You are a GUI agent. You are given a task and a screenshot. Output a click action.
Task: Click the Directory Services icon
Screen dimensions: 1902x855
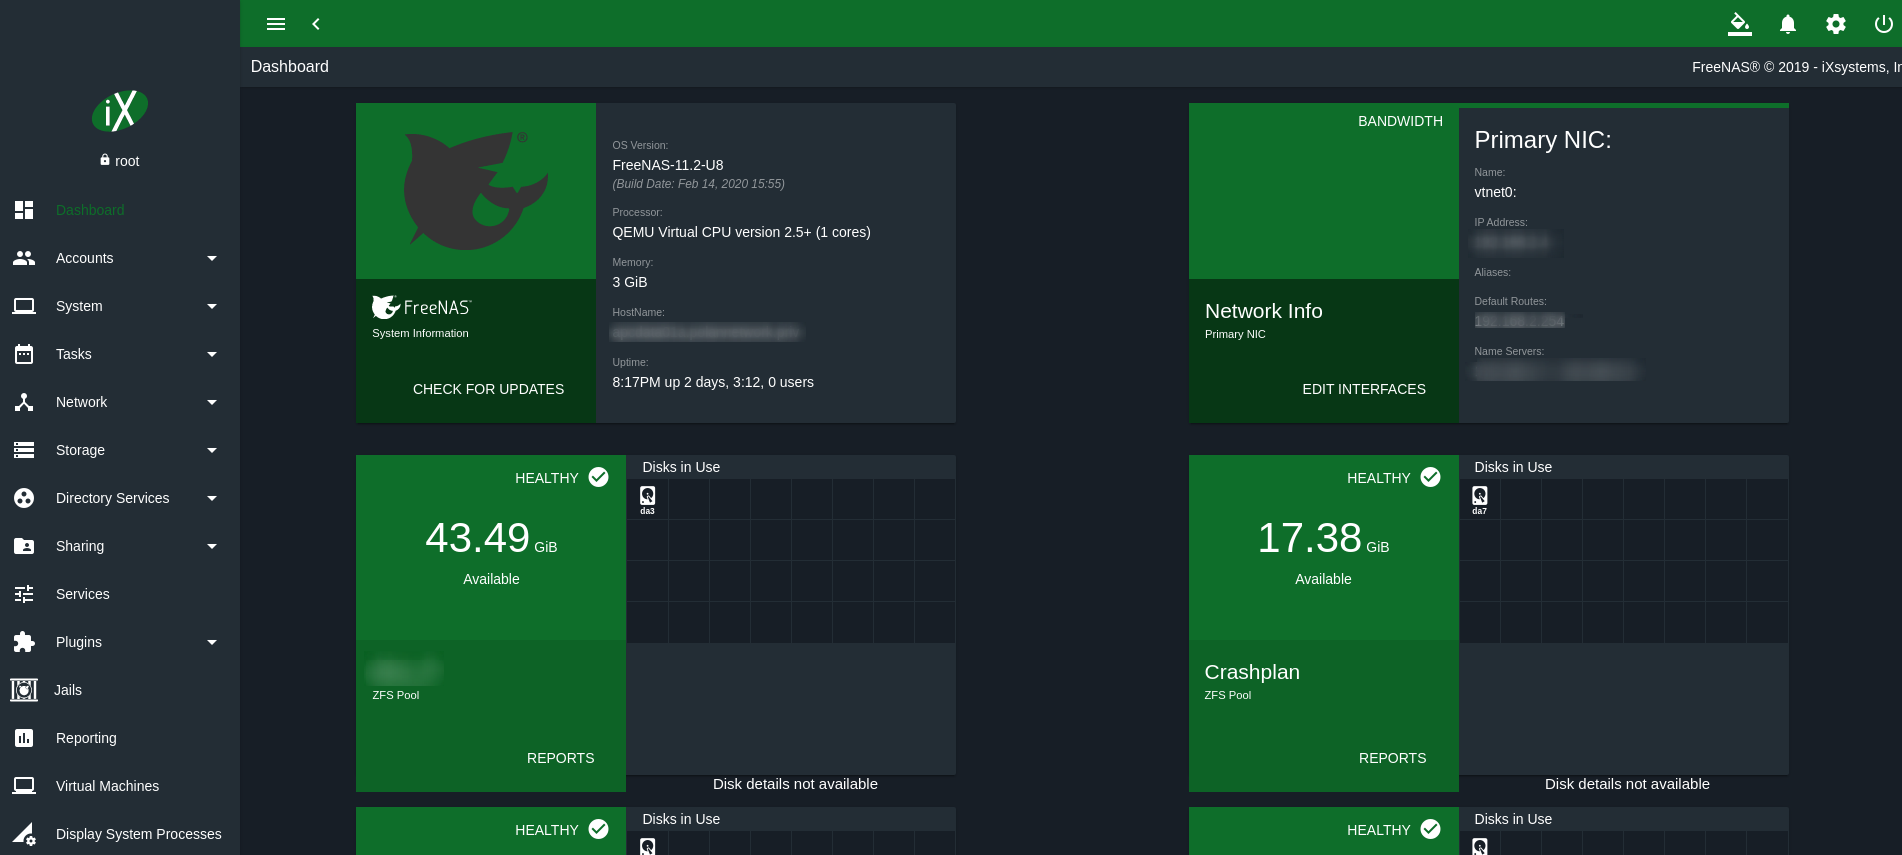point(24,498)
